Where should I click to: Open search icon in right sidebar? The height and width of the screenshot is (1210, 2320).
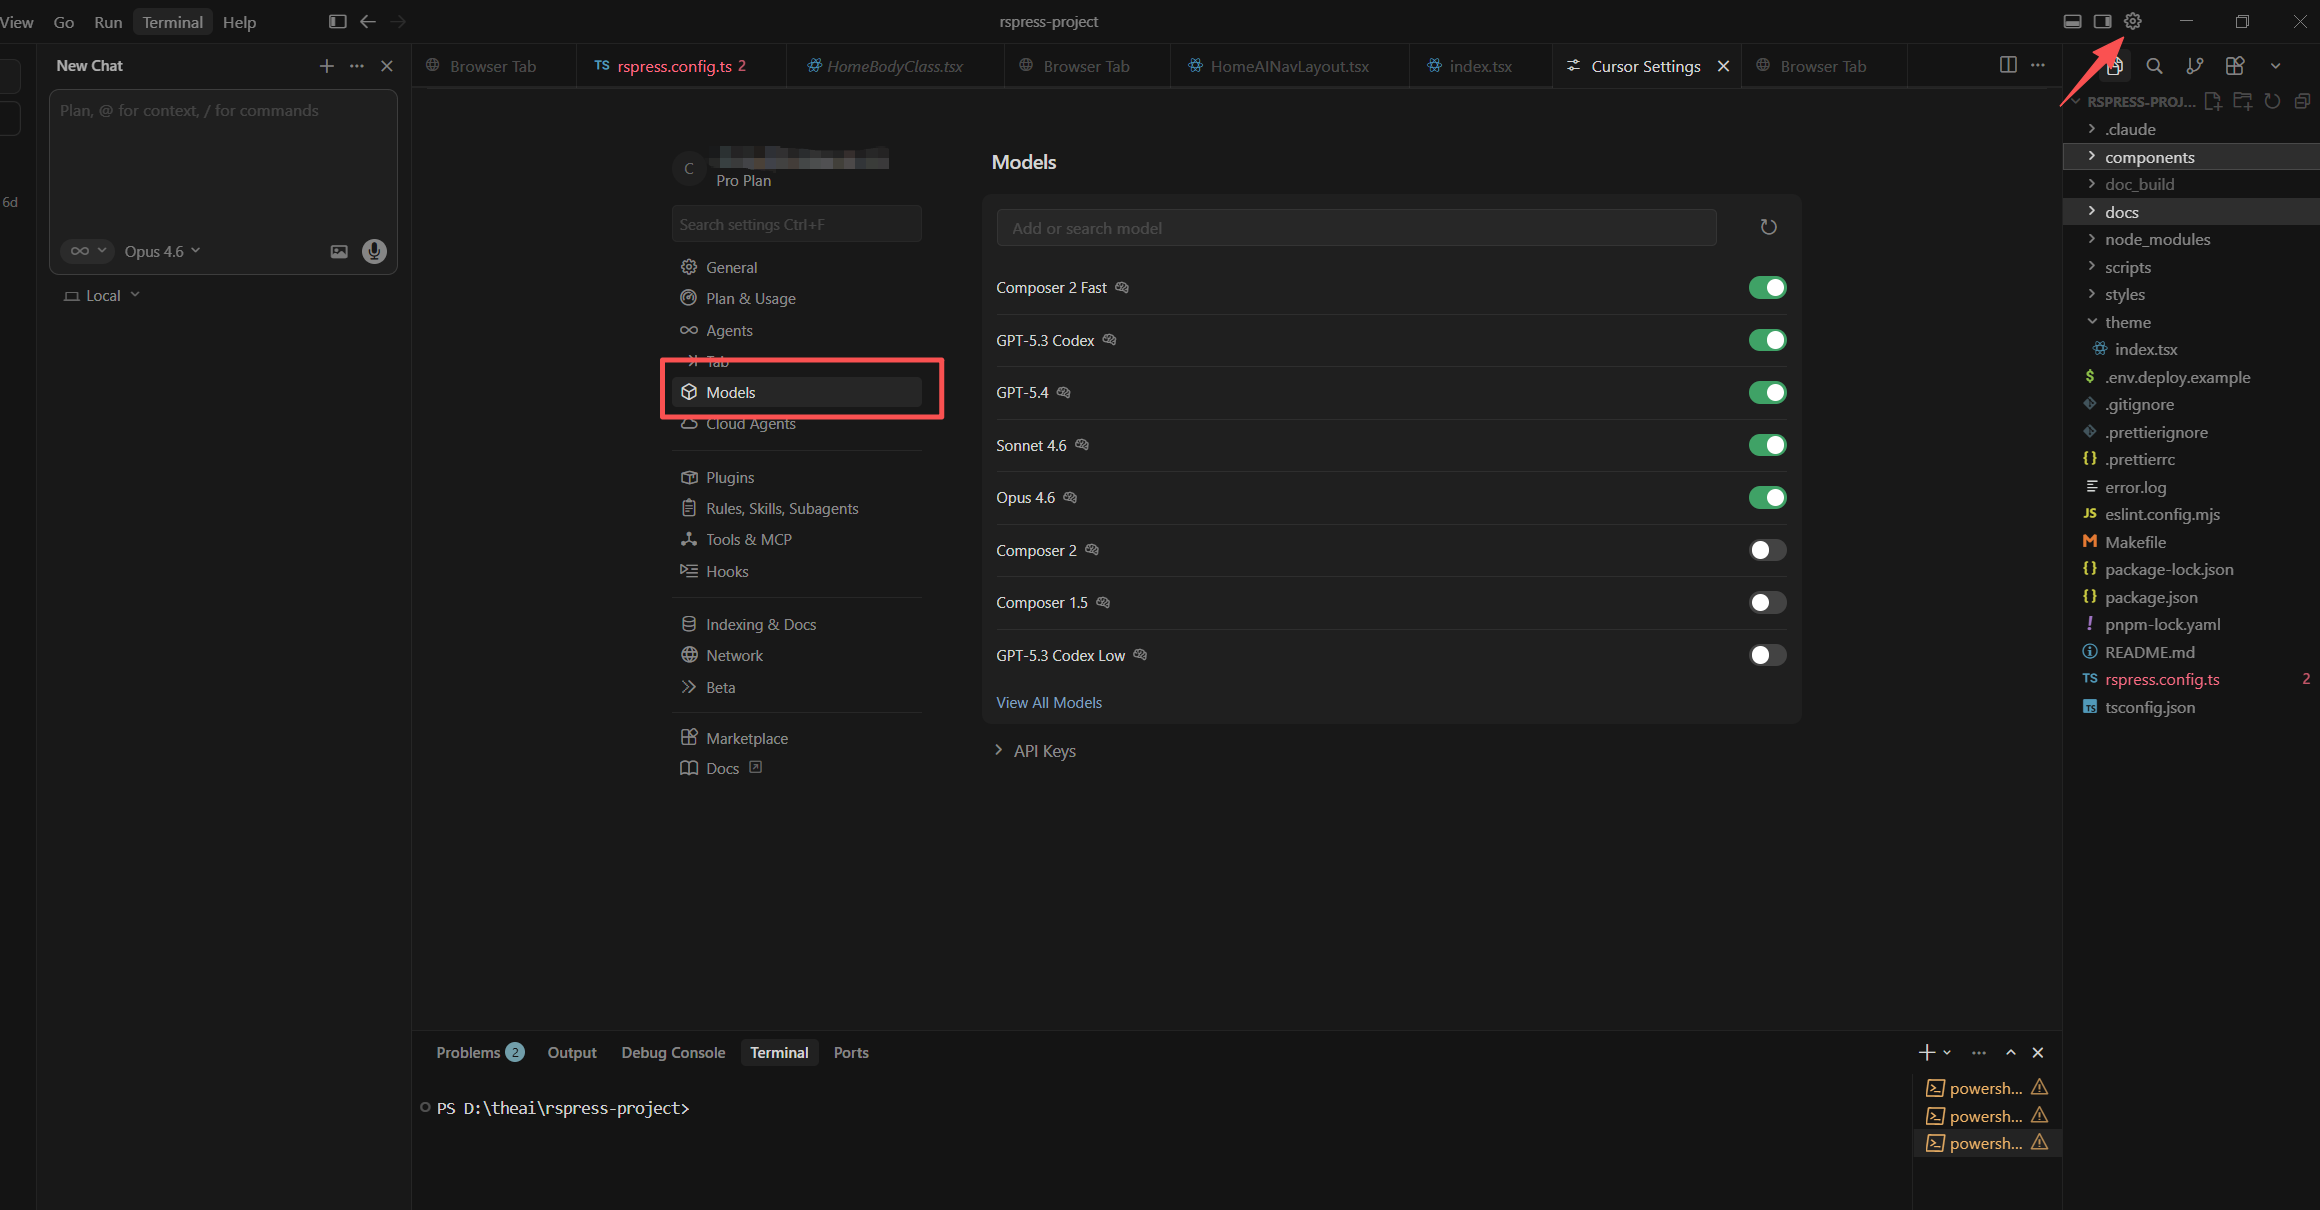pos(2155,66)
